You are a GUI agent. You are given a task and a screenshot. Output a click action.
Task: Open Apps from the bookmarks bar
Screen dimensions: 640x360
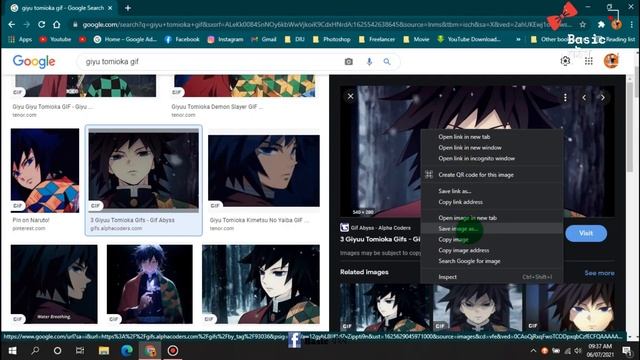click(20, 39)
